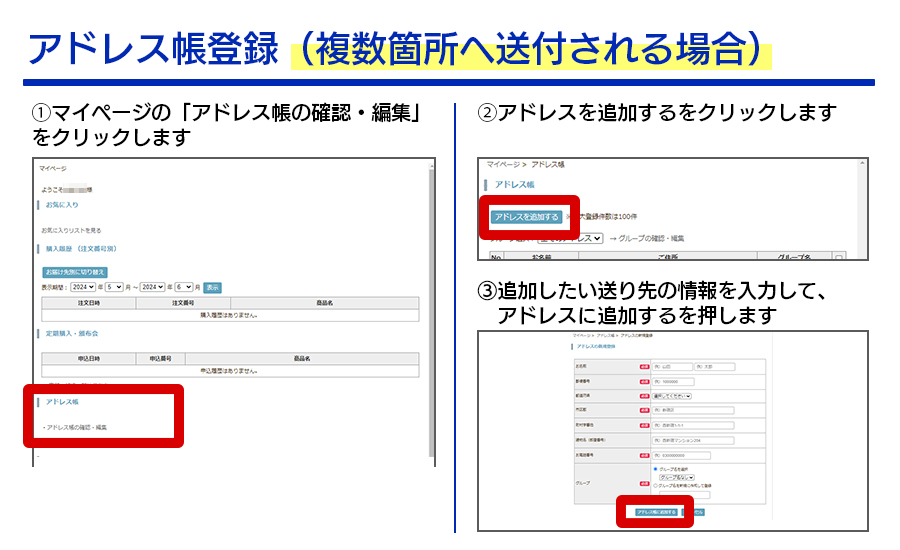Image resolution: width=900 pixels, height=550 pixels.
Task: Click the city field (例 新宿区)
Action: point(693,410)
